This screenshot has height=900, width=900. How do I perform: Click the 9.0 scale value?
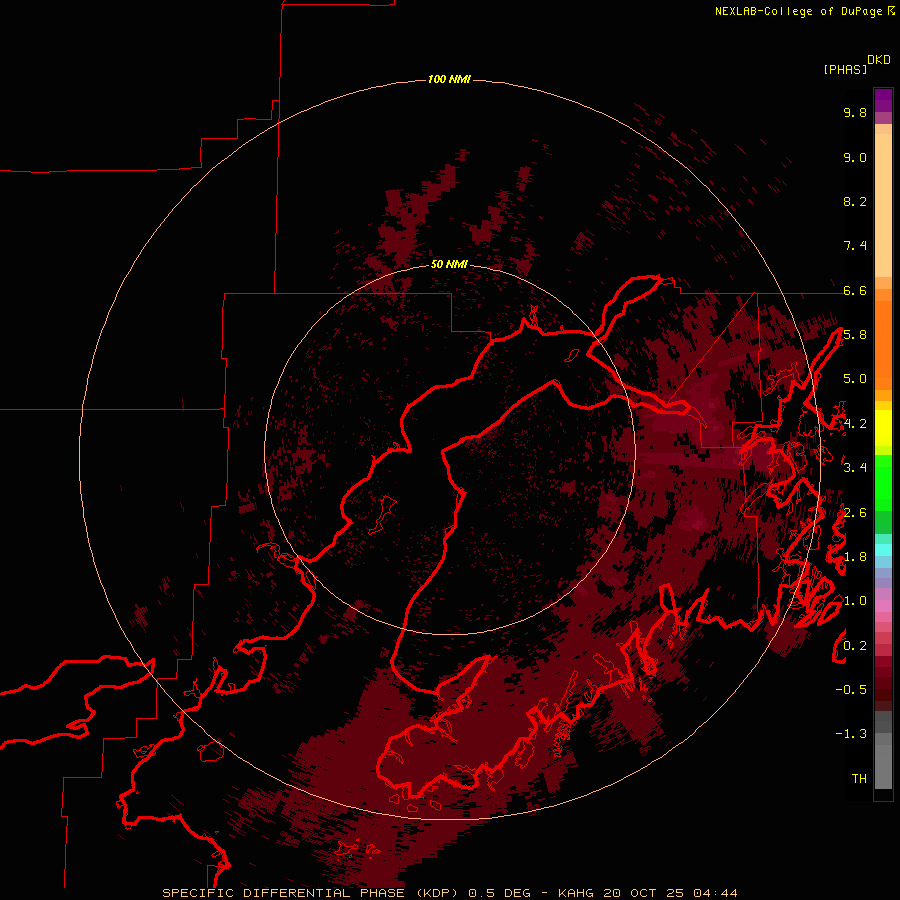[855, 157]
